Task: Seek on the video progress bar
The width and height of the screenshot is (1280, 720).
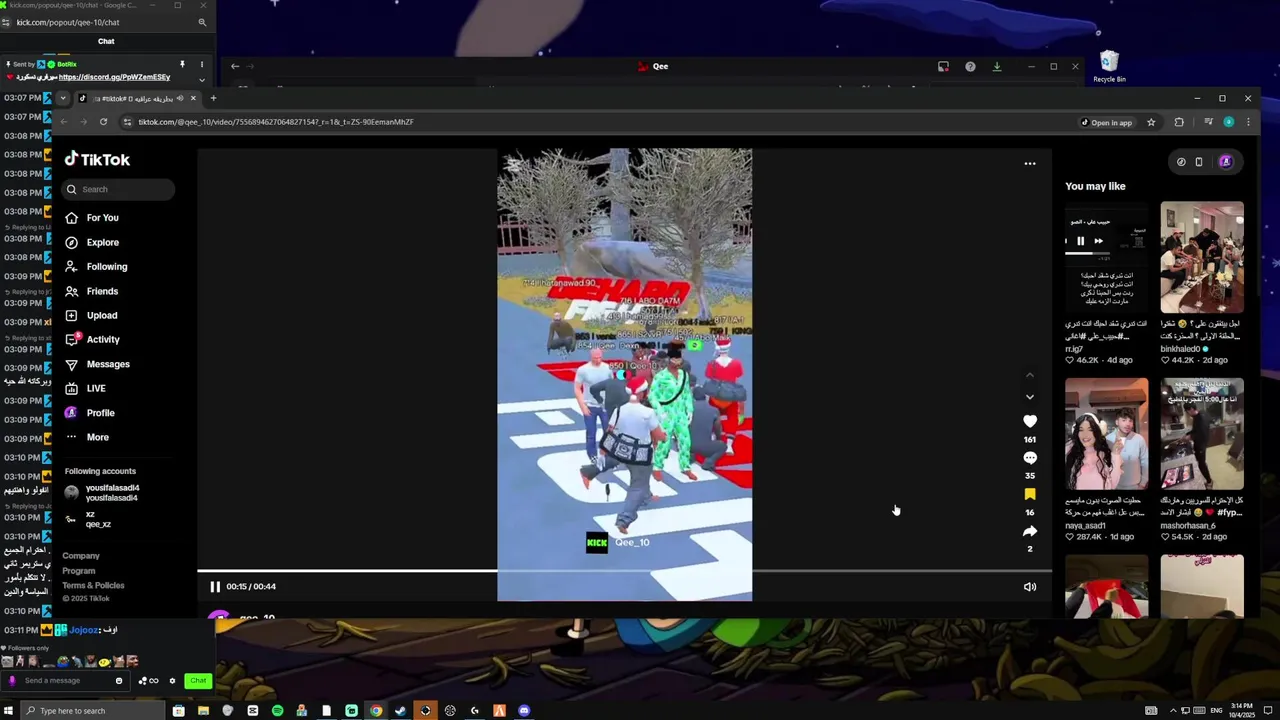Action: 624,571
